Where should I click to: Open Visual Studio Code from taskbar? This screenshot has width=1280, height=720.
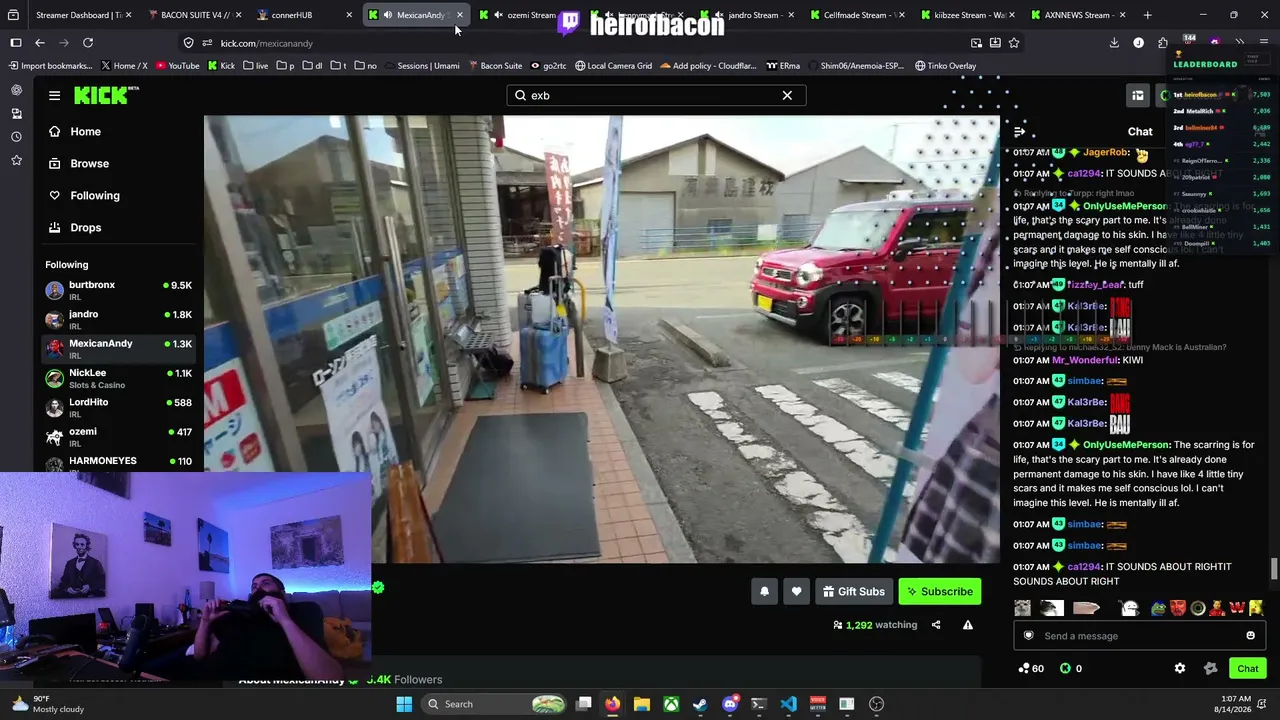pyautogui.click(x=788, y=704)
